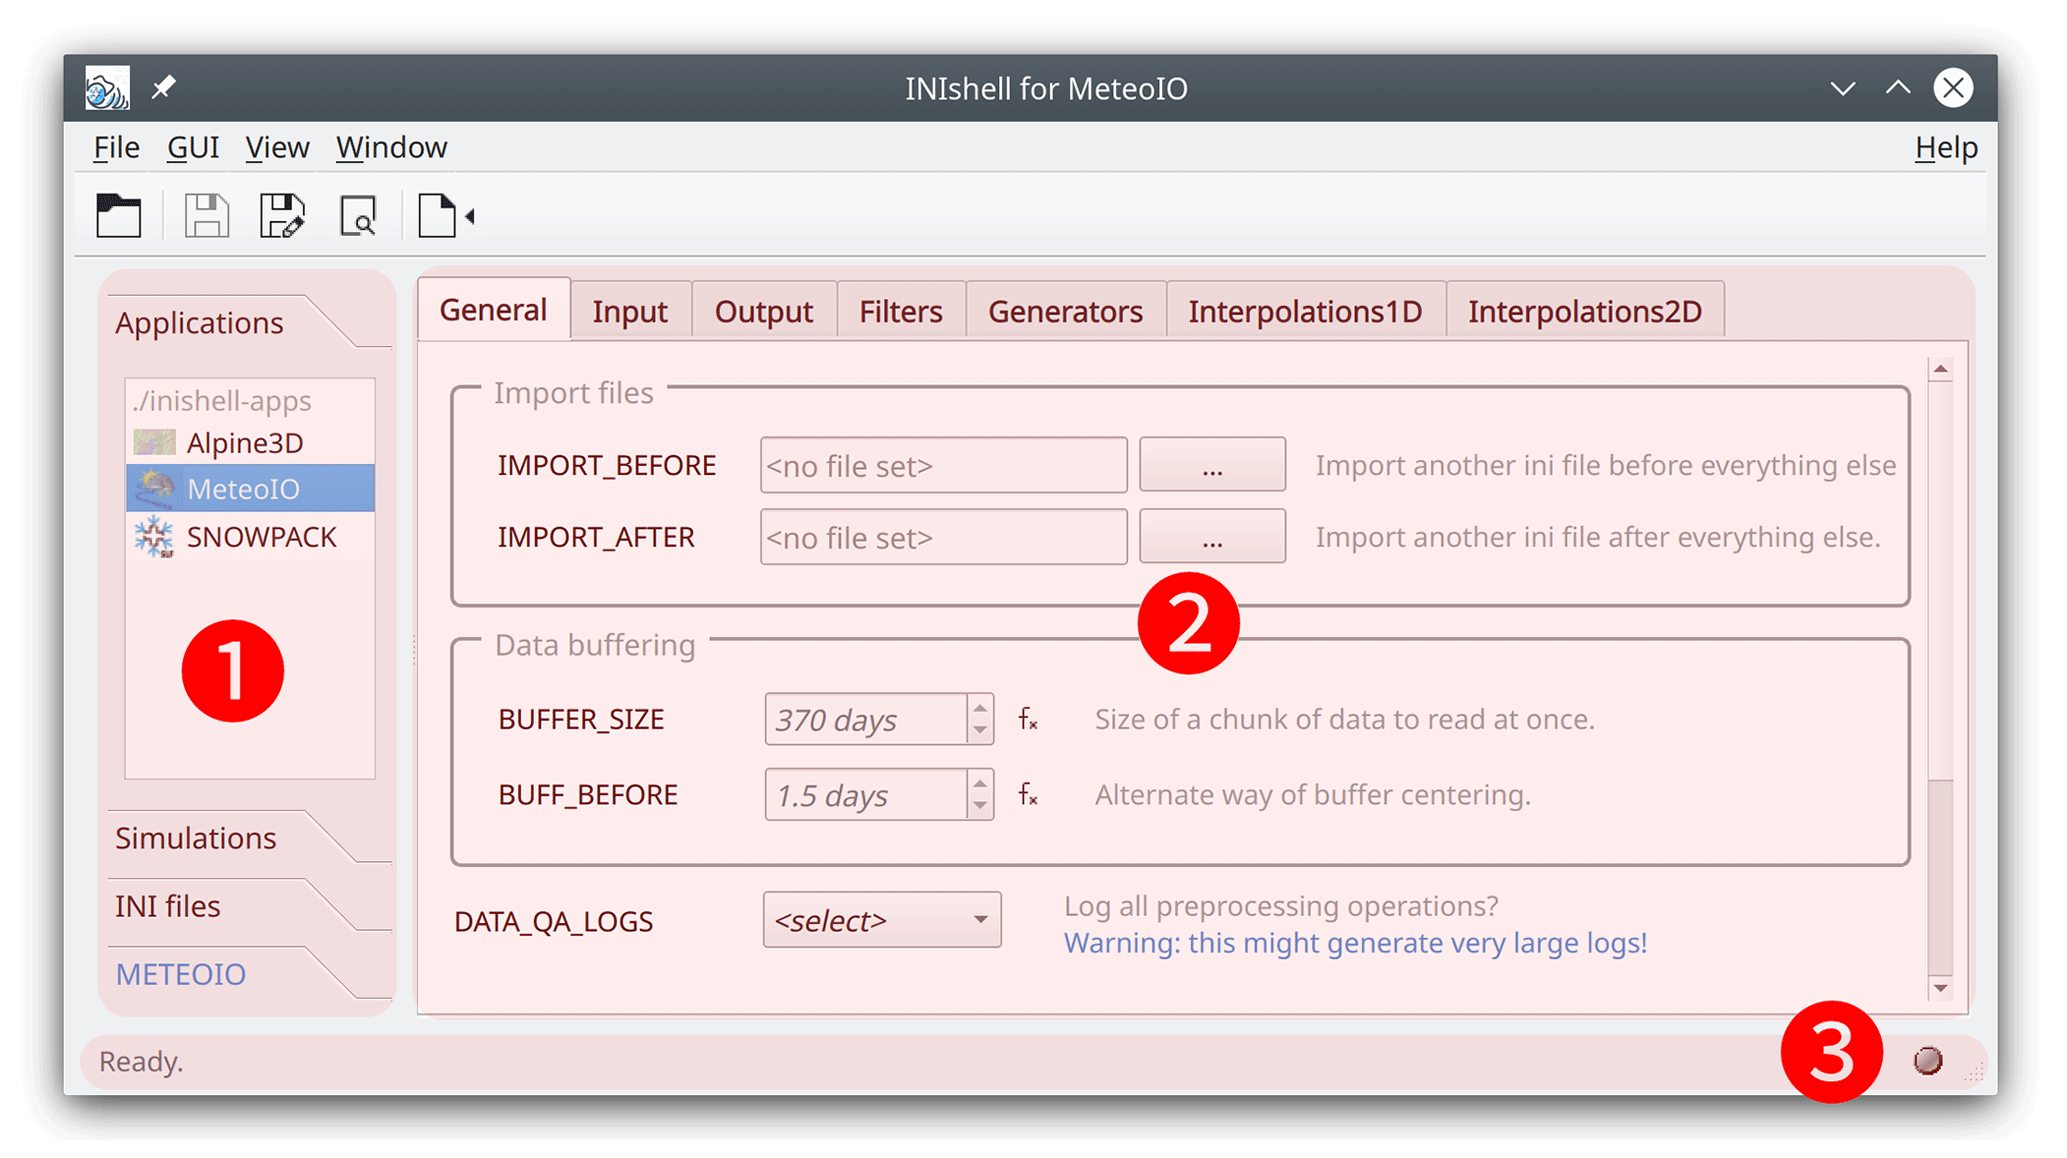Click the clear/new document toolbar icon
Screen dimensions: 2067x1158
pos(437,215)
